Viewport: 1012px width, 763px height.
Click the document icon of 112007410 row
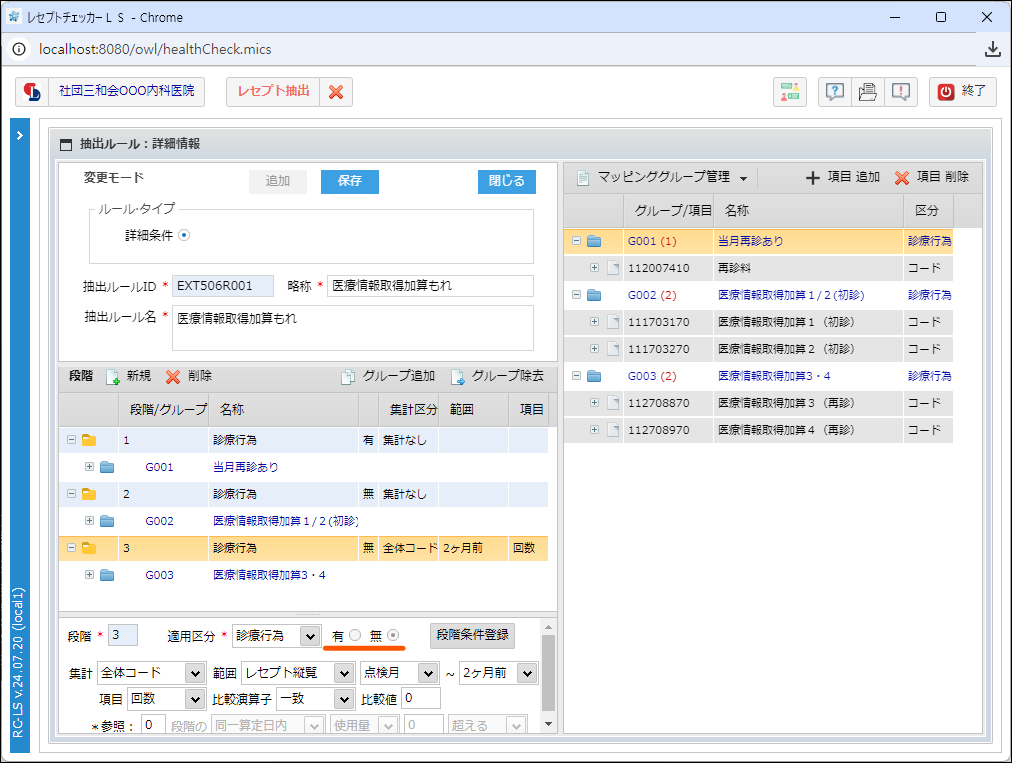click(x=613, y=268)
